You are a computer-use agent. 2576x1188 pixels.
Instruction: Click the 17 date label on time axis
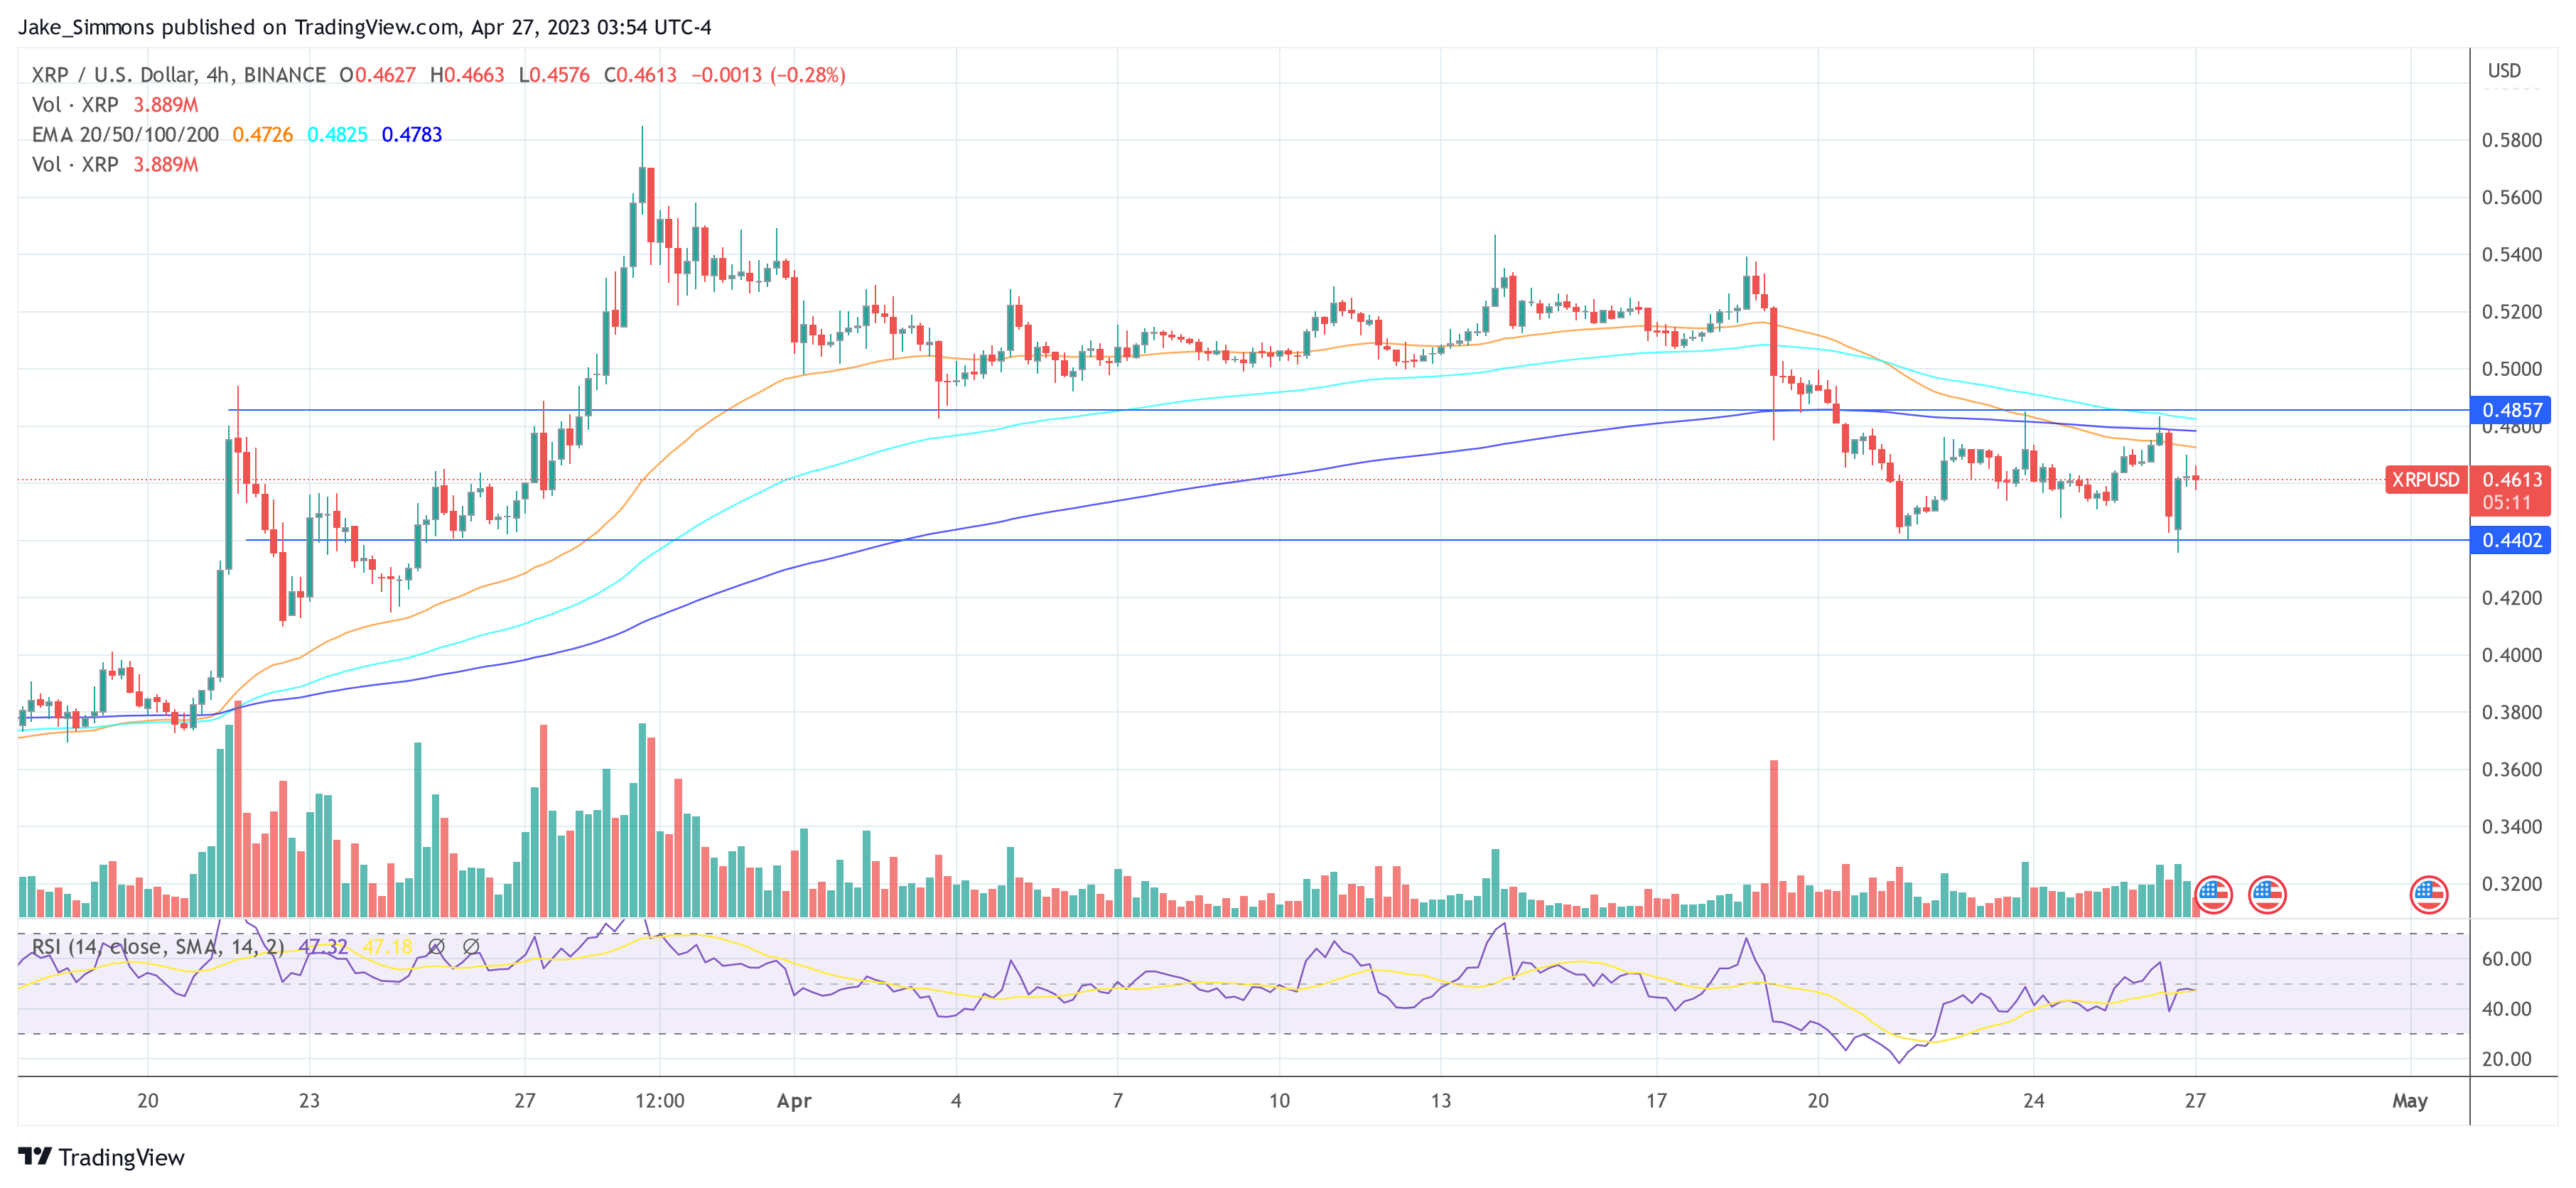[1657, 1101]
